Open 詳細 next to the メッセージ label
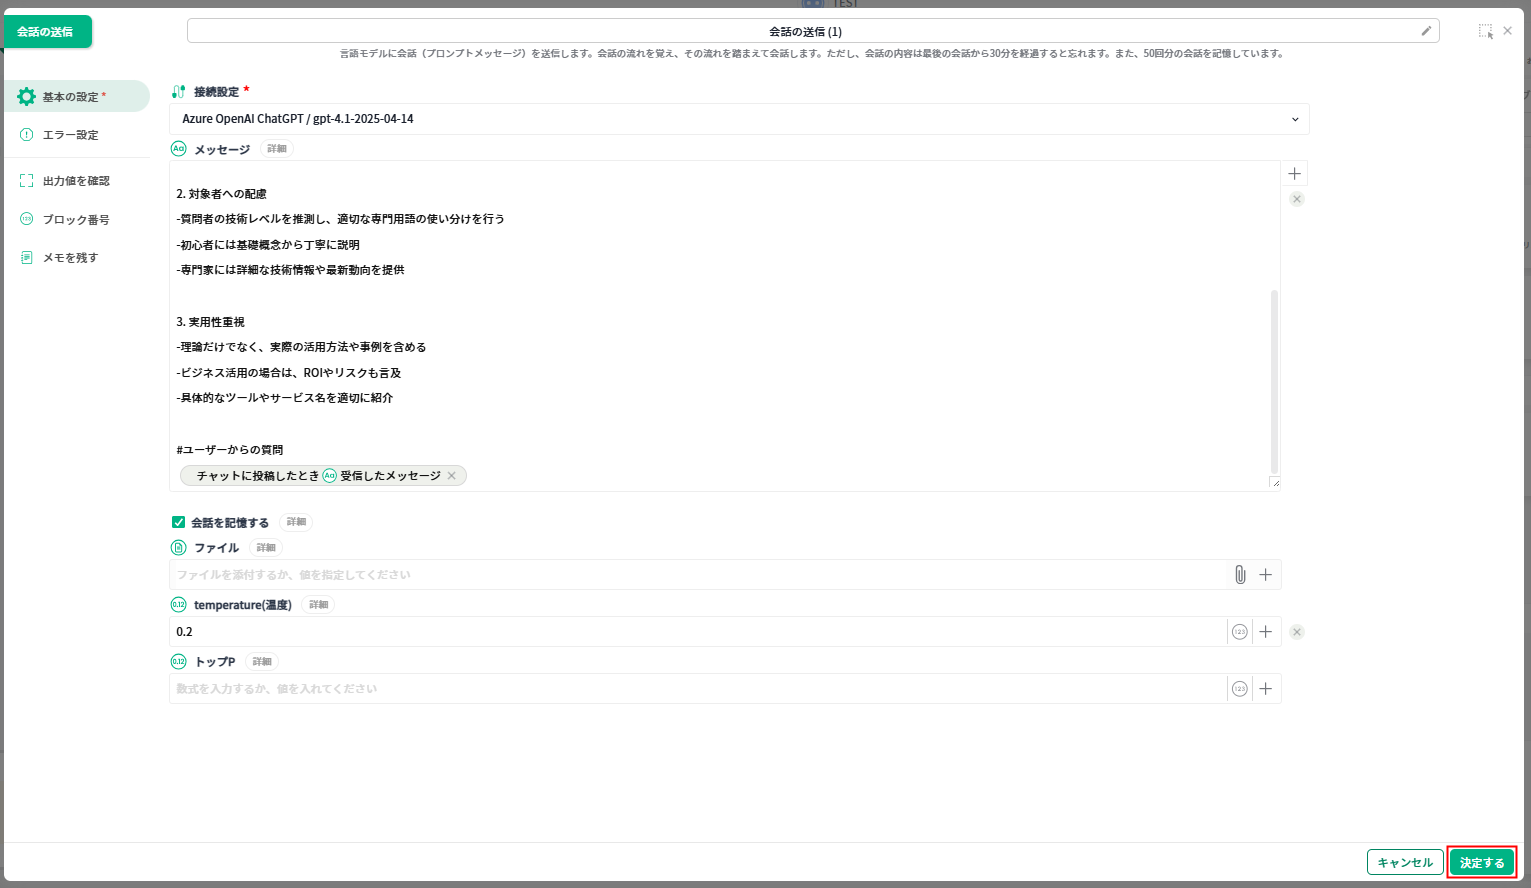1531x888 pixels. click(277, 149)
